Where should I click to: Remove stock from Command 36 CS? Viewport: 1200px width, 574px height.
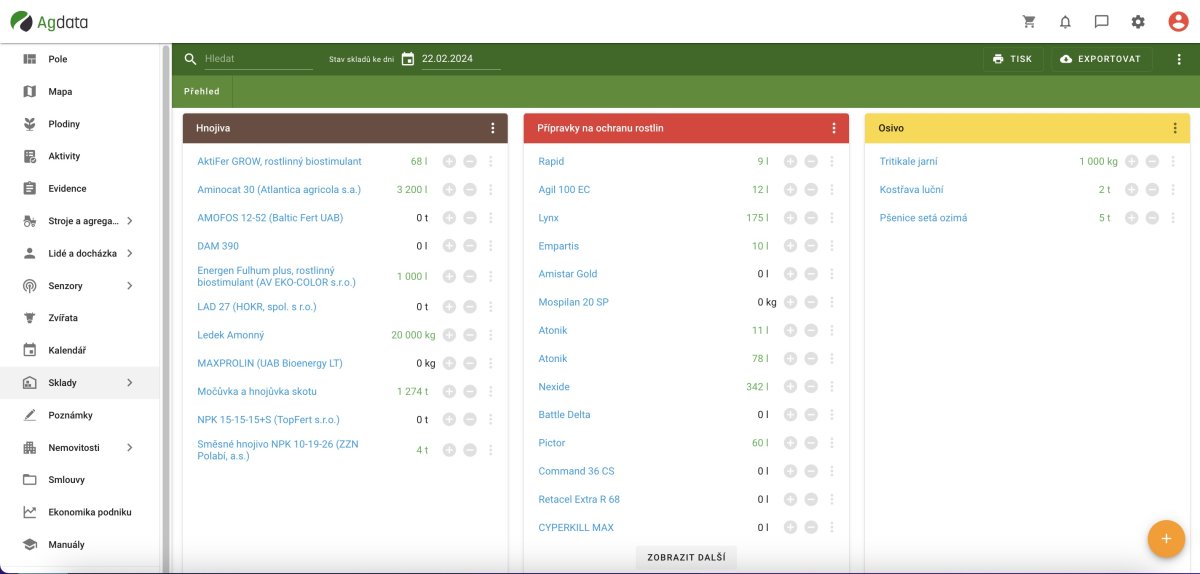click(x=811, y=471)
